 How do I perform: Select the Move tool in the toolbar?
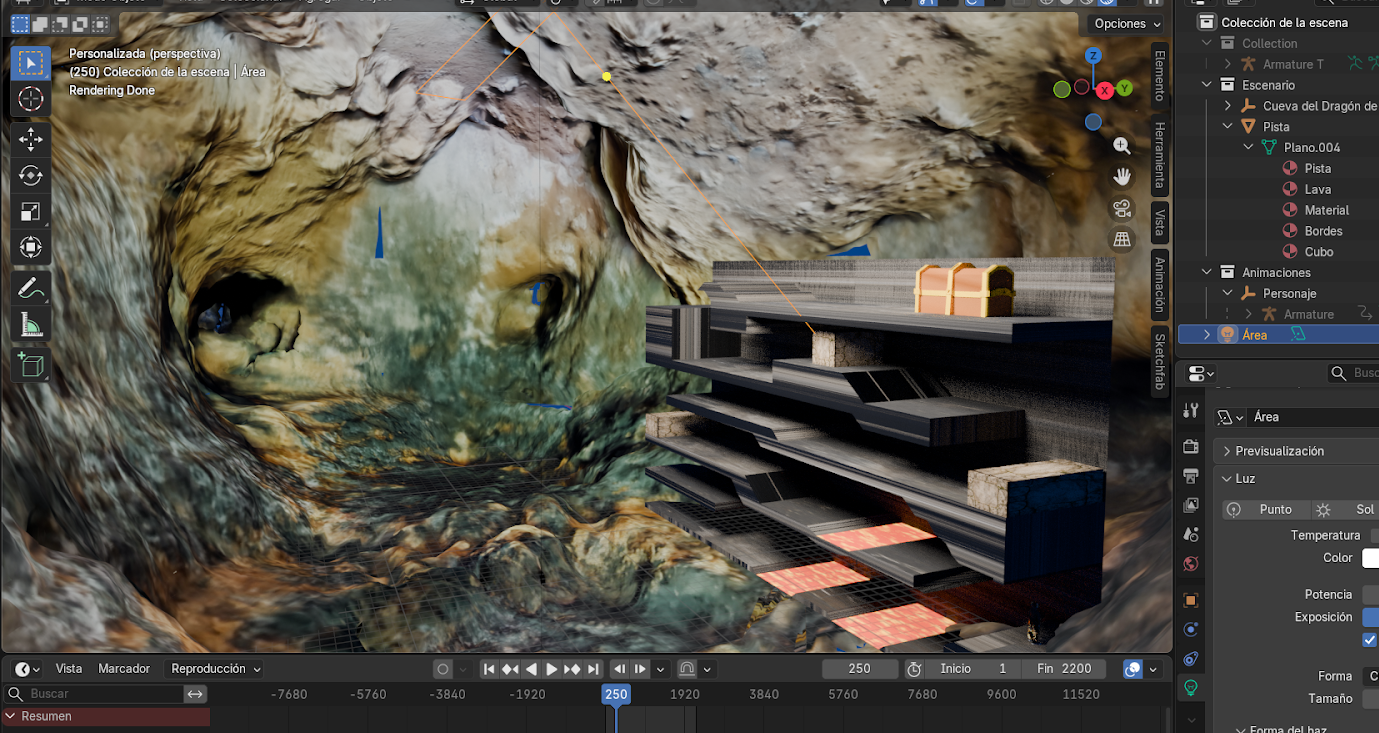tap(30, 138)
